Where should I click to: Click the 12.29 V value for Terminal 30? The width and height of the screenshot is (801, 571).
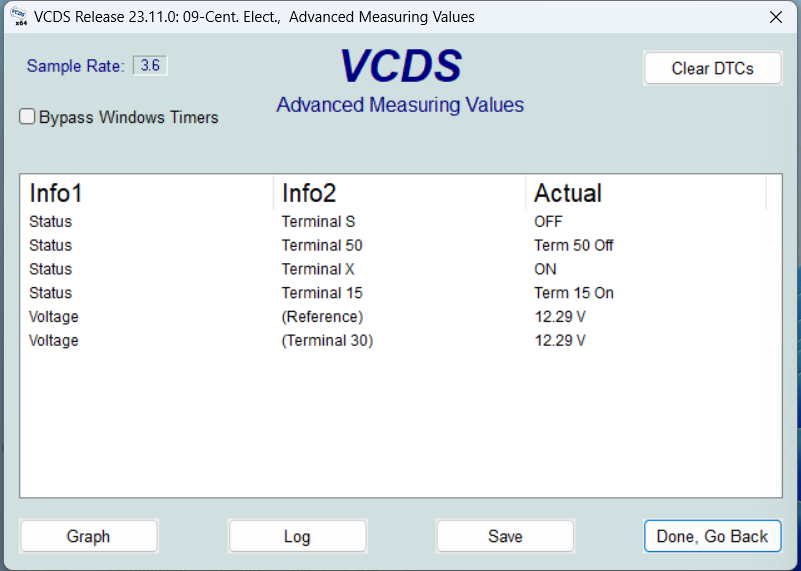click(x=560, y=341)
